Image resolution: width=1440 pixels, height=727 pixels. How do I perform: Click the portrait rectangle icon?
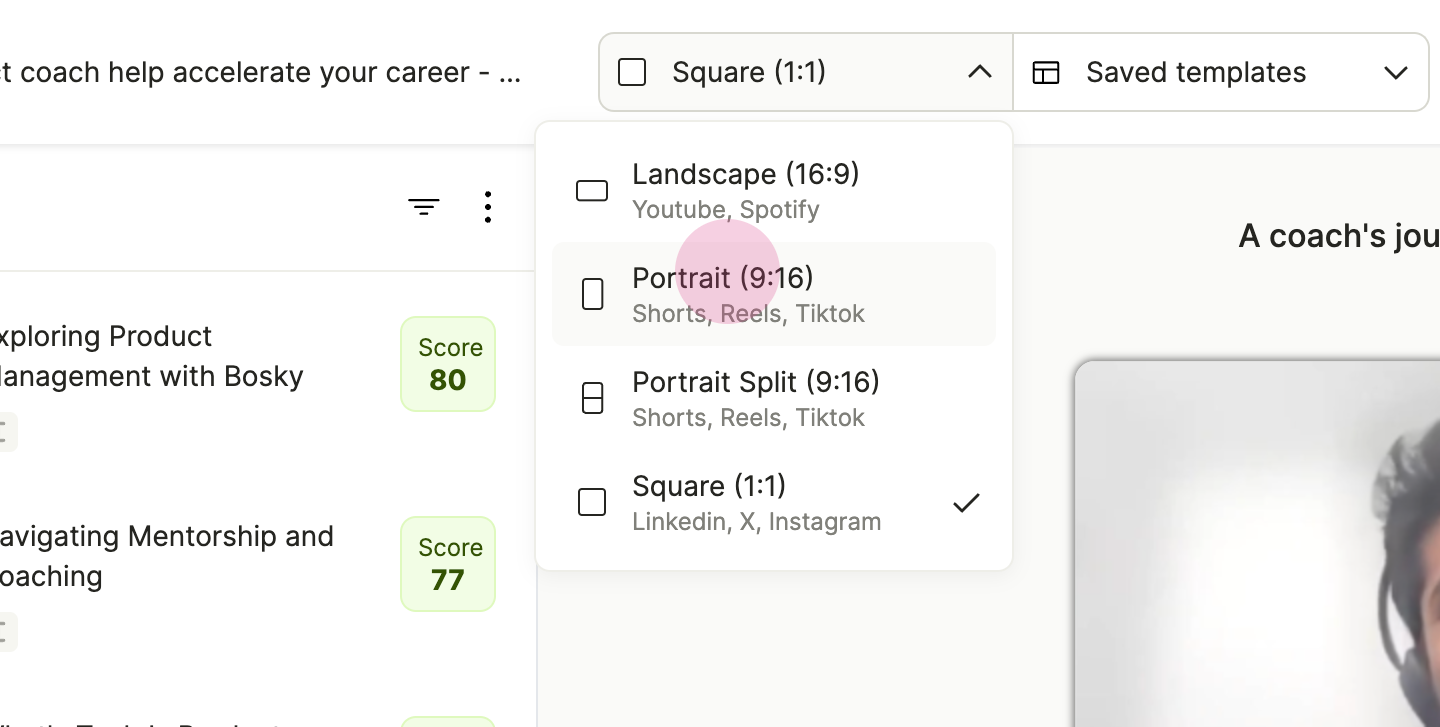[592, 294]
